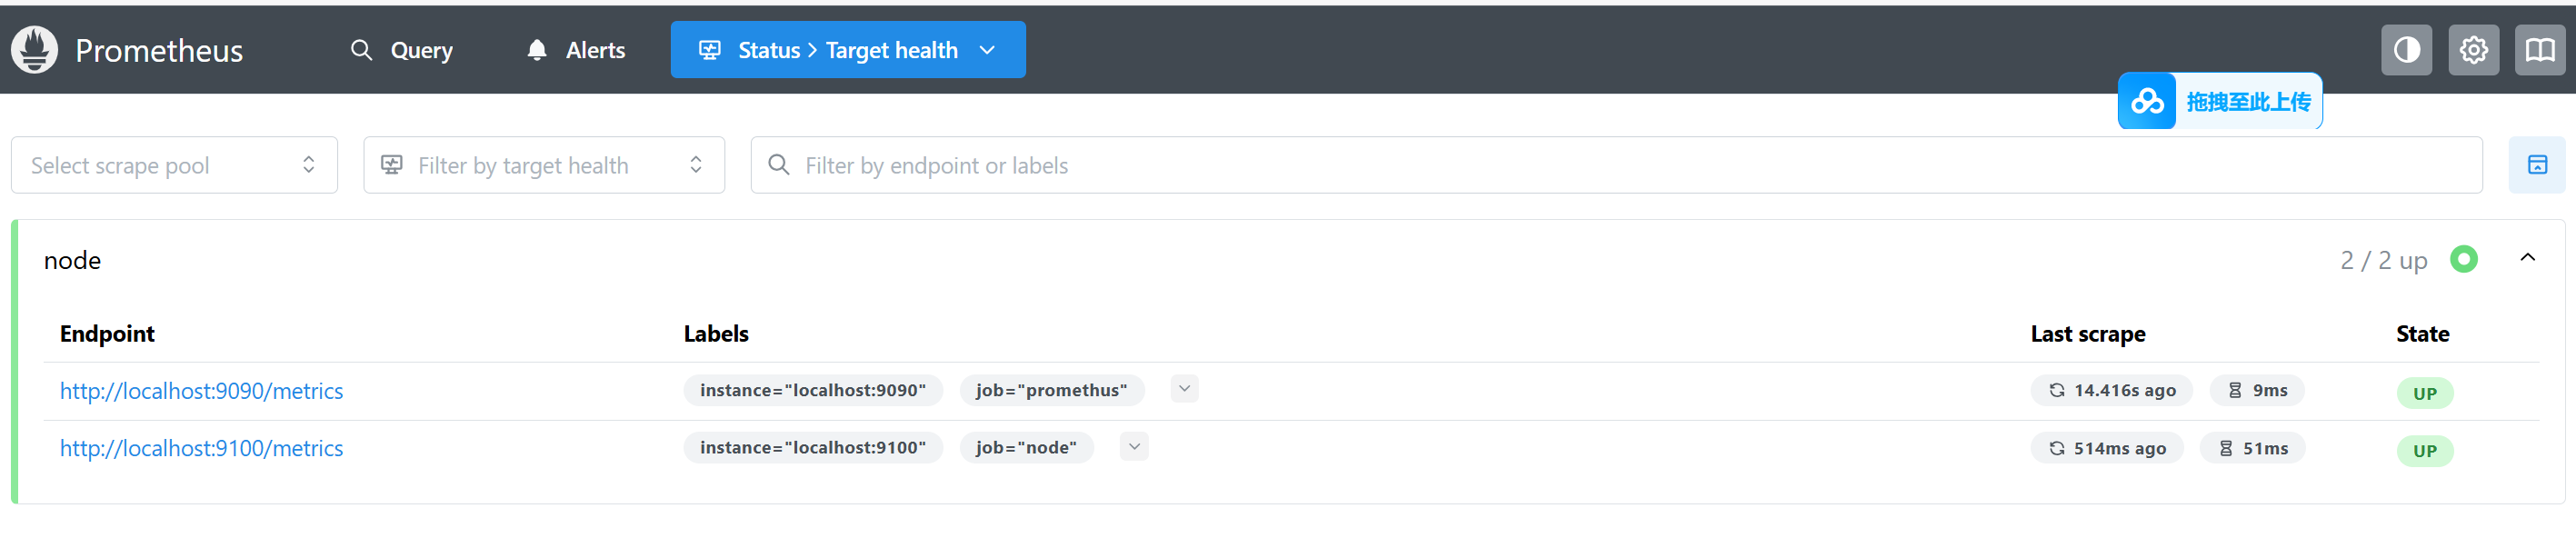Viewport: 2576px width, 538px height.
Task: Open the localhost:9100/metrics endpoint link
Action: (x=201, y=448)
